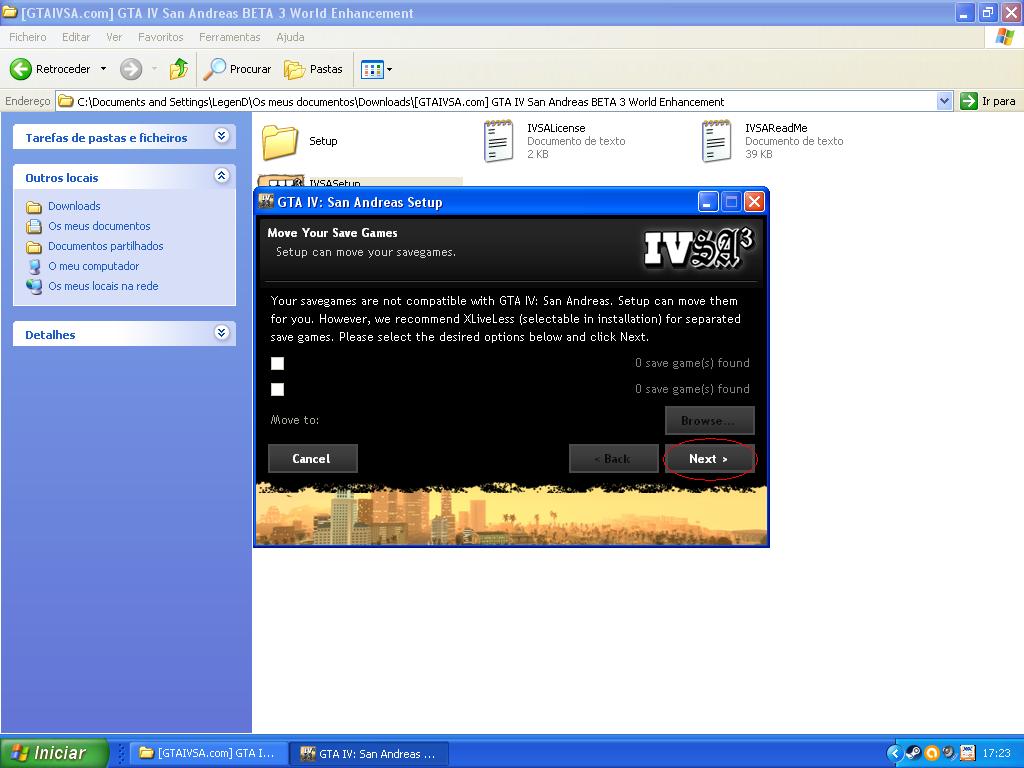Click the green Retroceder back arrow icon
This screenshot has height=768, width=1024.
pyautogui.click(x=20, y=69)
